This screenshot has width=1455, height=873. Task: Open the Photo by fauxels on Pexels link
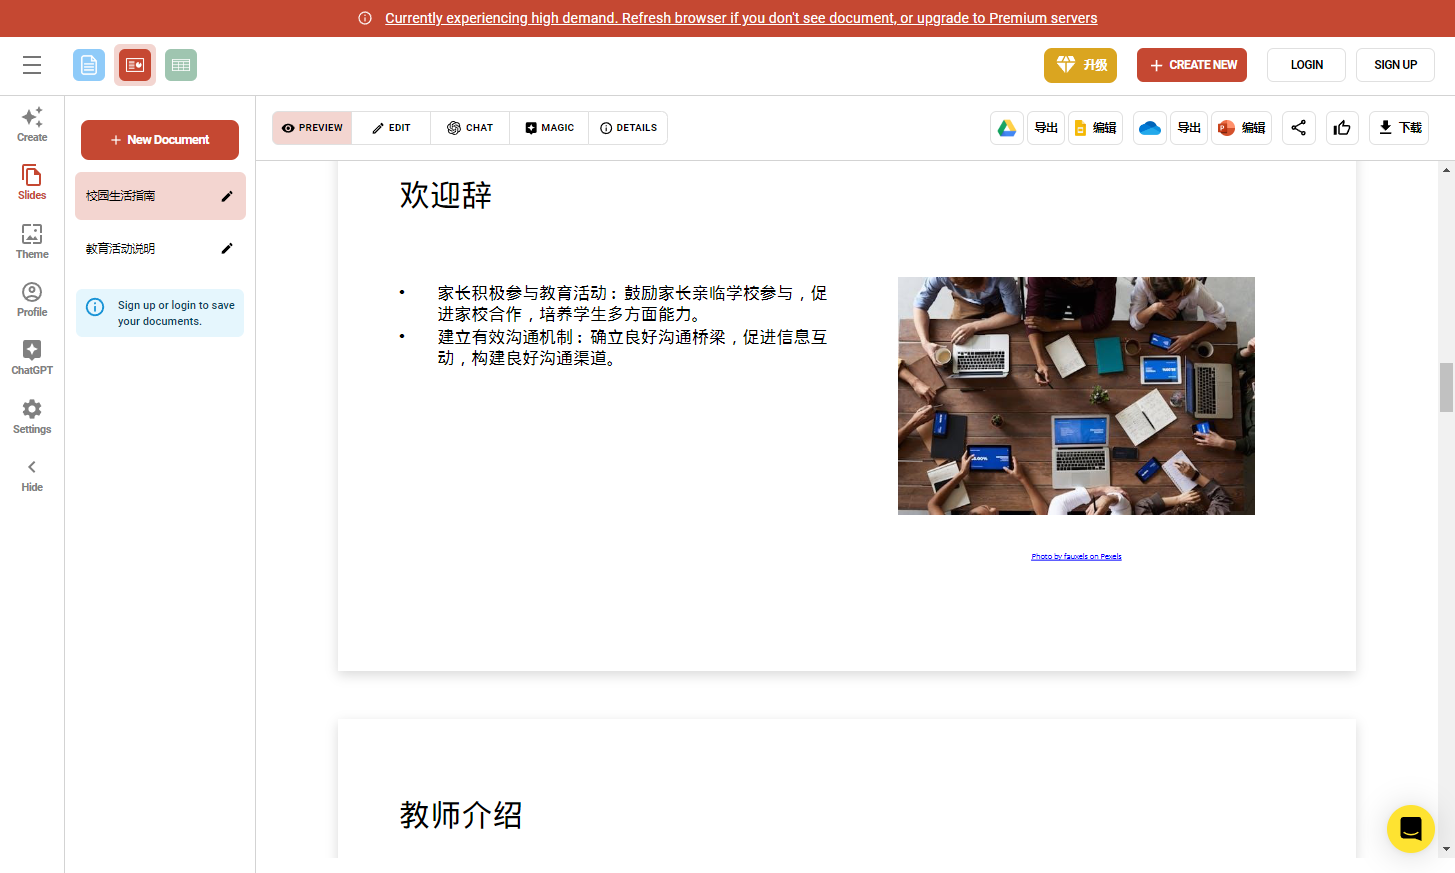pos(1076,557)
